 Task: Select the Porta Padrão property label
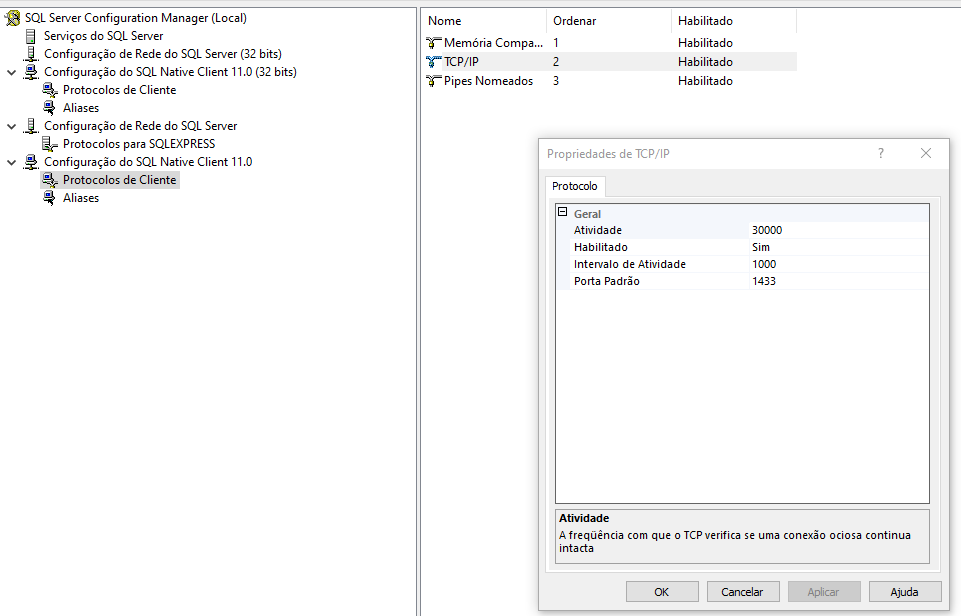607,282
